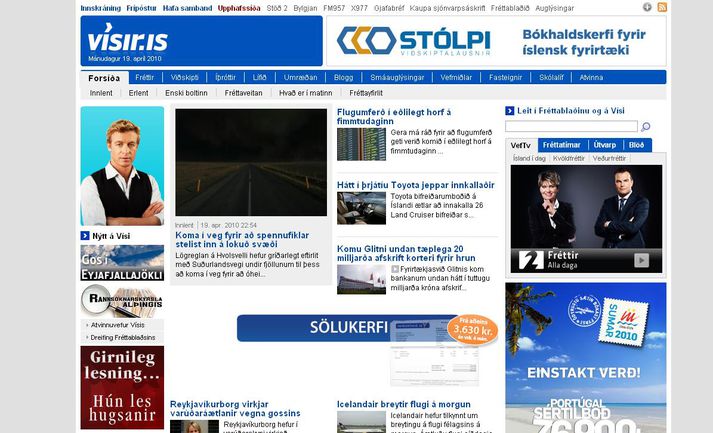
Task: Click the visir.is logo
Action: [128, 37]
